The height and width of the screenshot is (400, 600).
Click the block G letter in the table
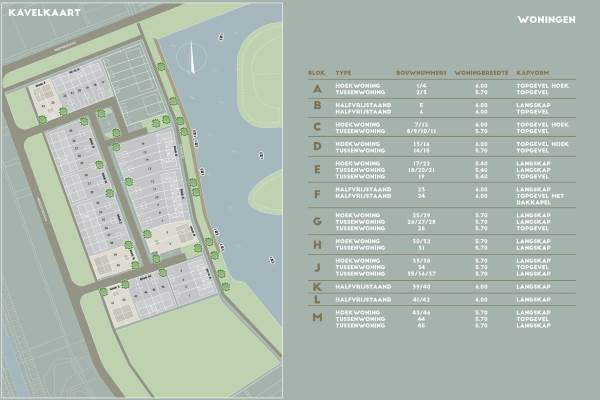tap(317, 220)
